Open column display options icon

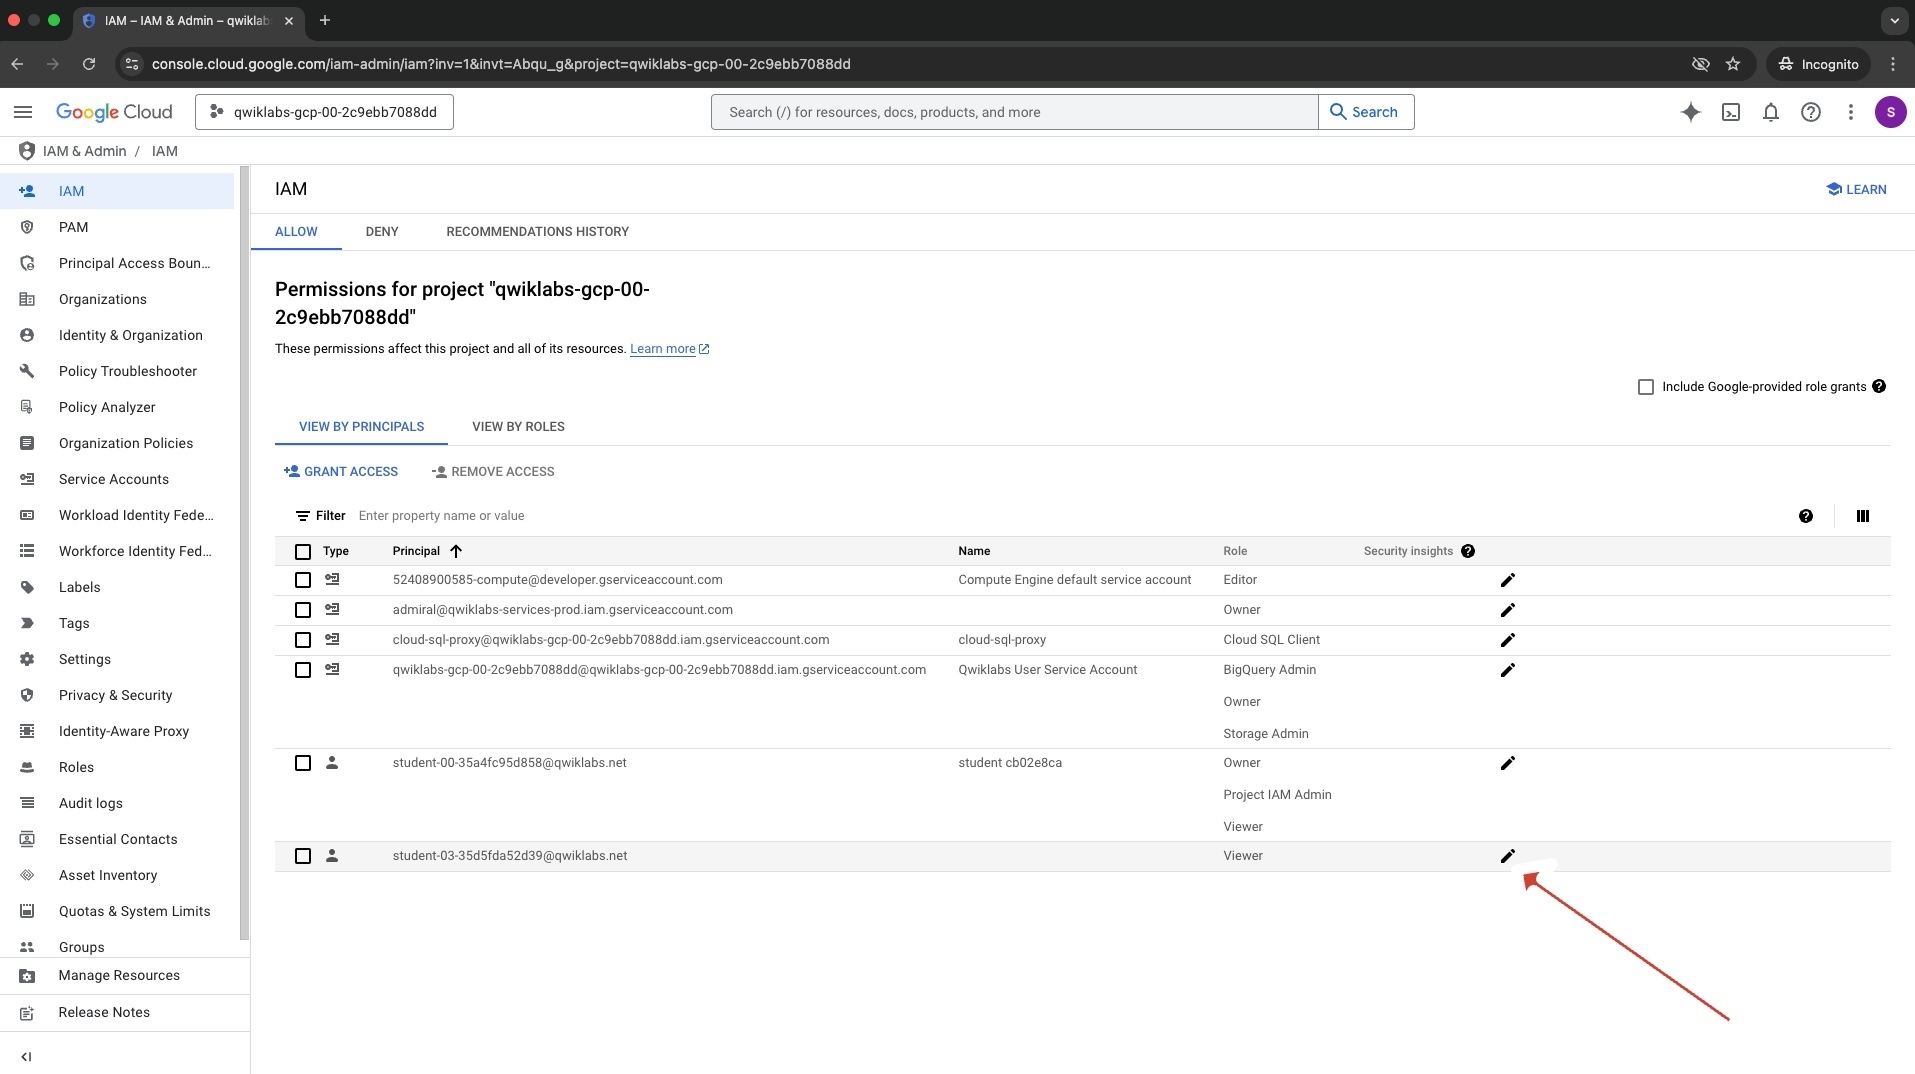tap(1862, 516)
